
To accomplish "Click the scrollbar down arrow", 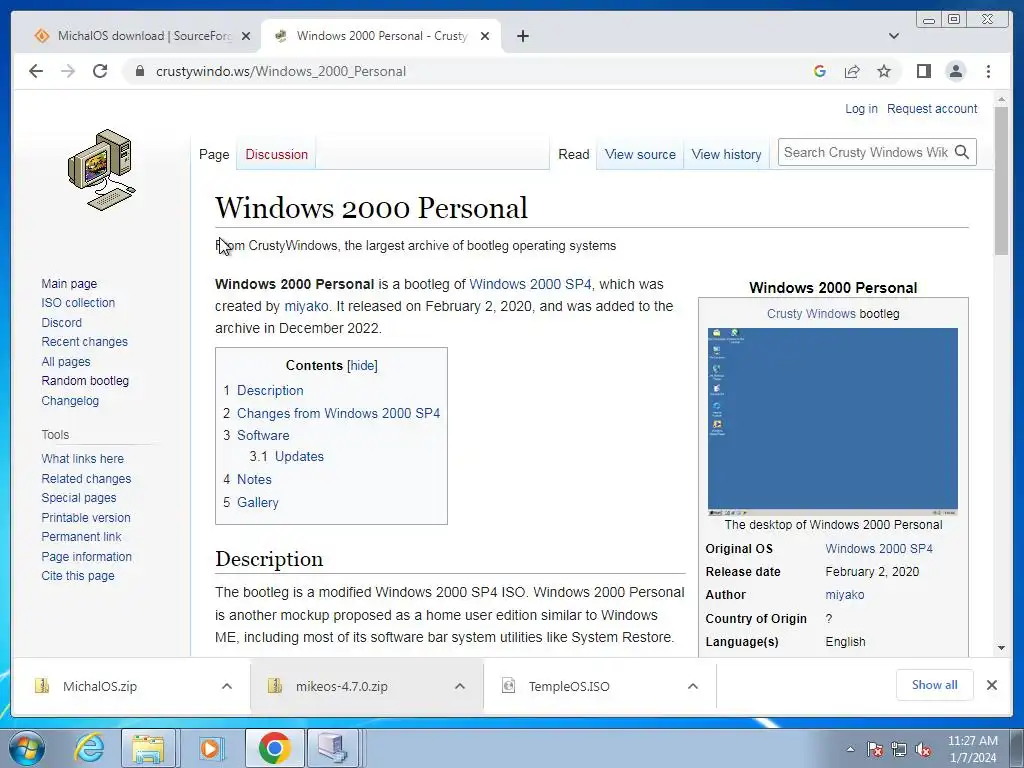I will 1001,648.
